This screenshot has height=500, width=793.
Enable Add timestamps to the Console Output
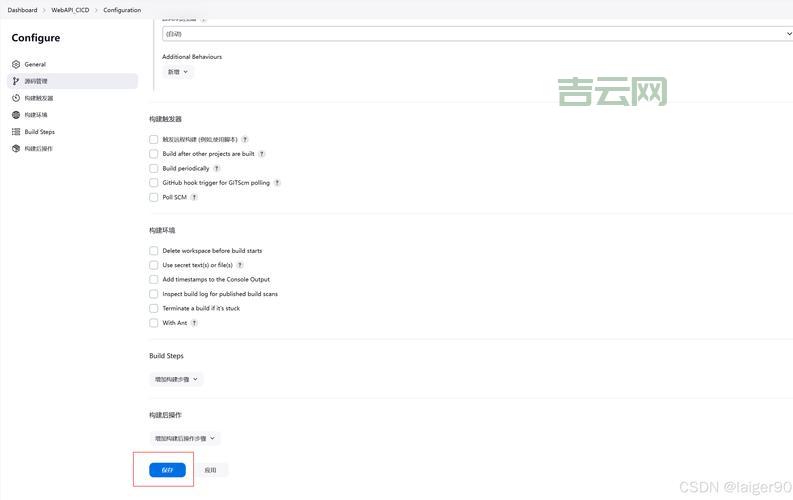click(154, 280)
